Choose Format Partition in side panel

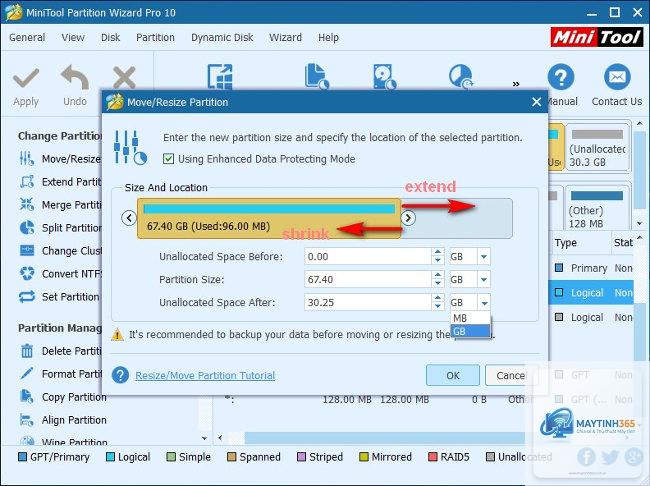(60, 374)
